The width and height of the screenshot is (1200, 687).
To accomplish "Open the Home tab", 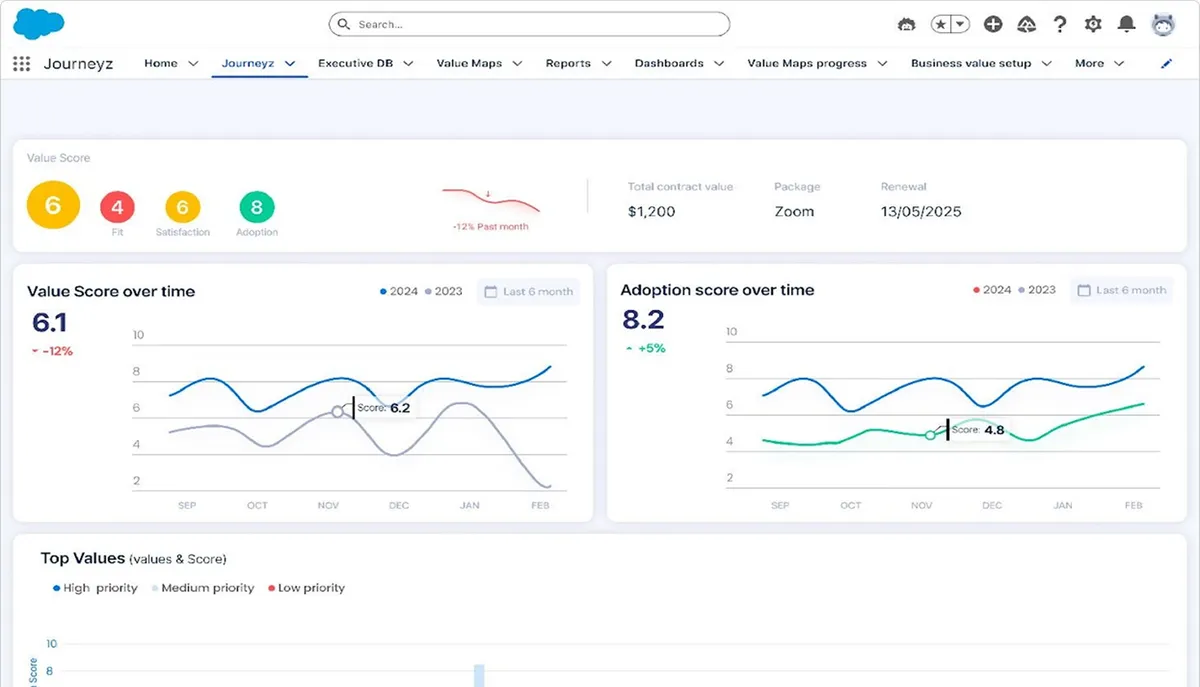I will point(161,63).
